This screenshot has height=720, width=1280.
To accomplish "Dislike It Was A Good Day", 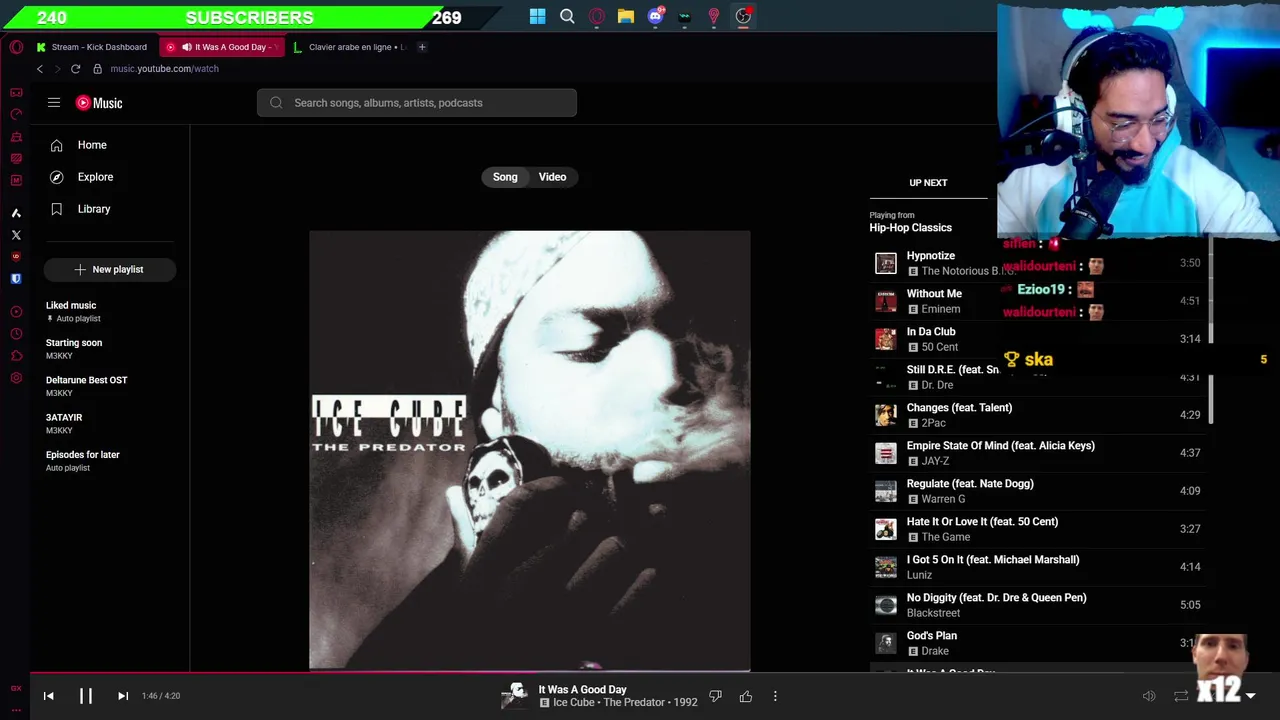I will coord(715,696).
